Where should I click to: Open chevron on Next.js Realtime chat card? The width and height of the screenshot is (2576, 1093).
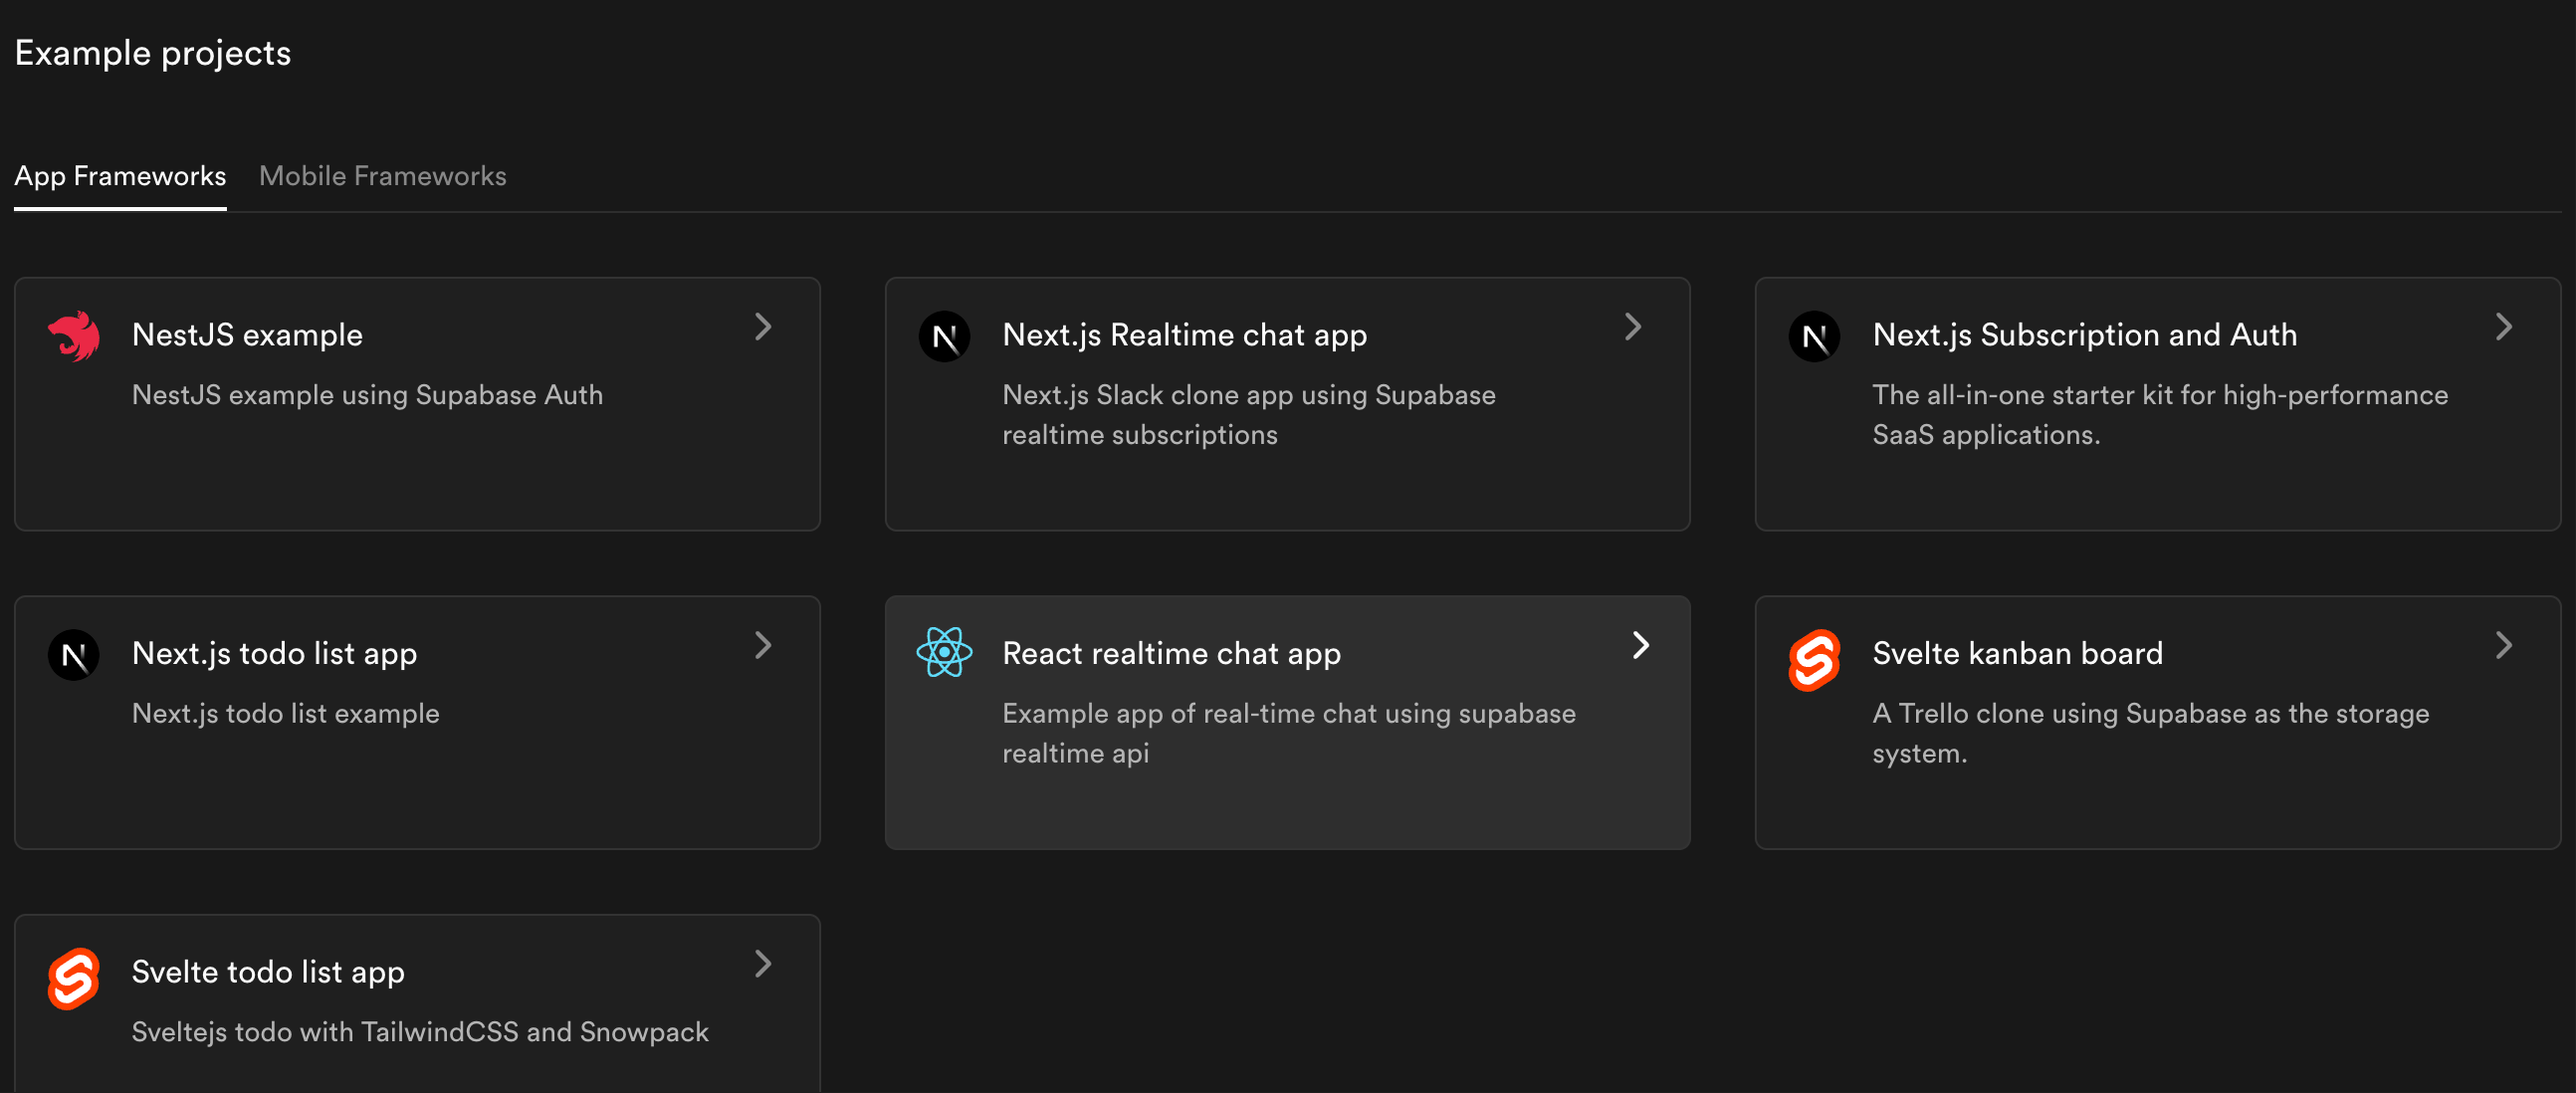click(1633, 327)
